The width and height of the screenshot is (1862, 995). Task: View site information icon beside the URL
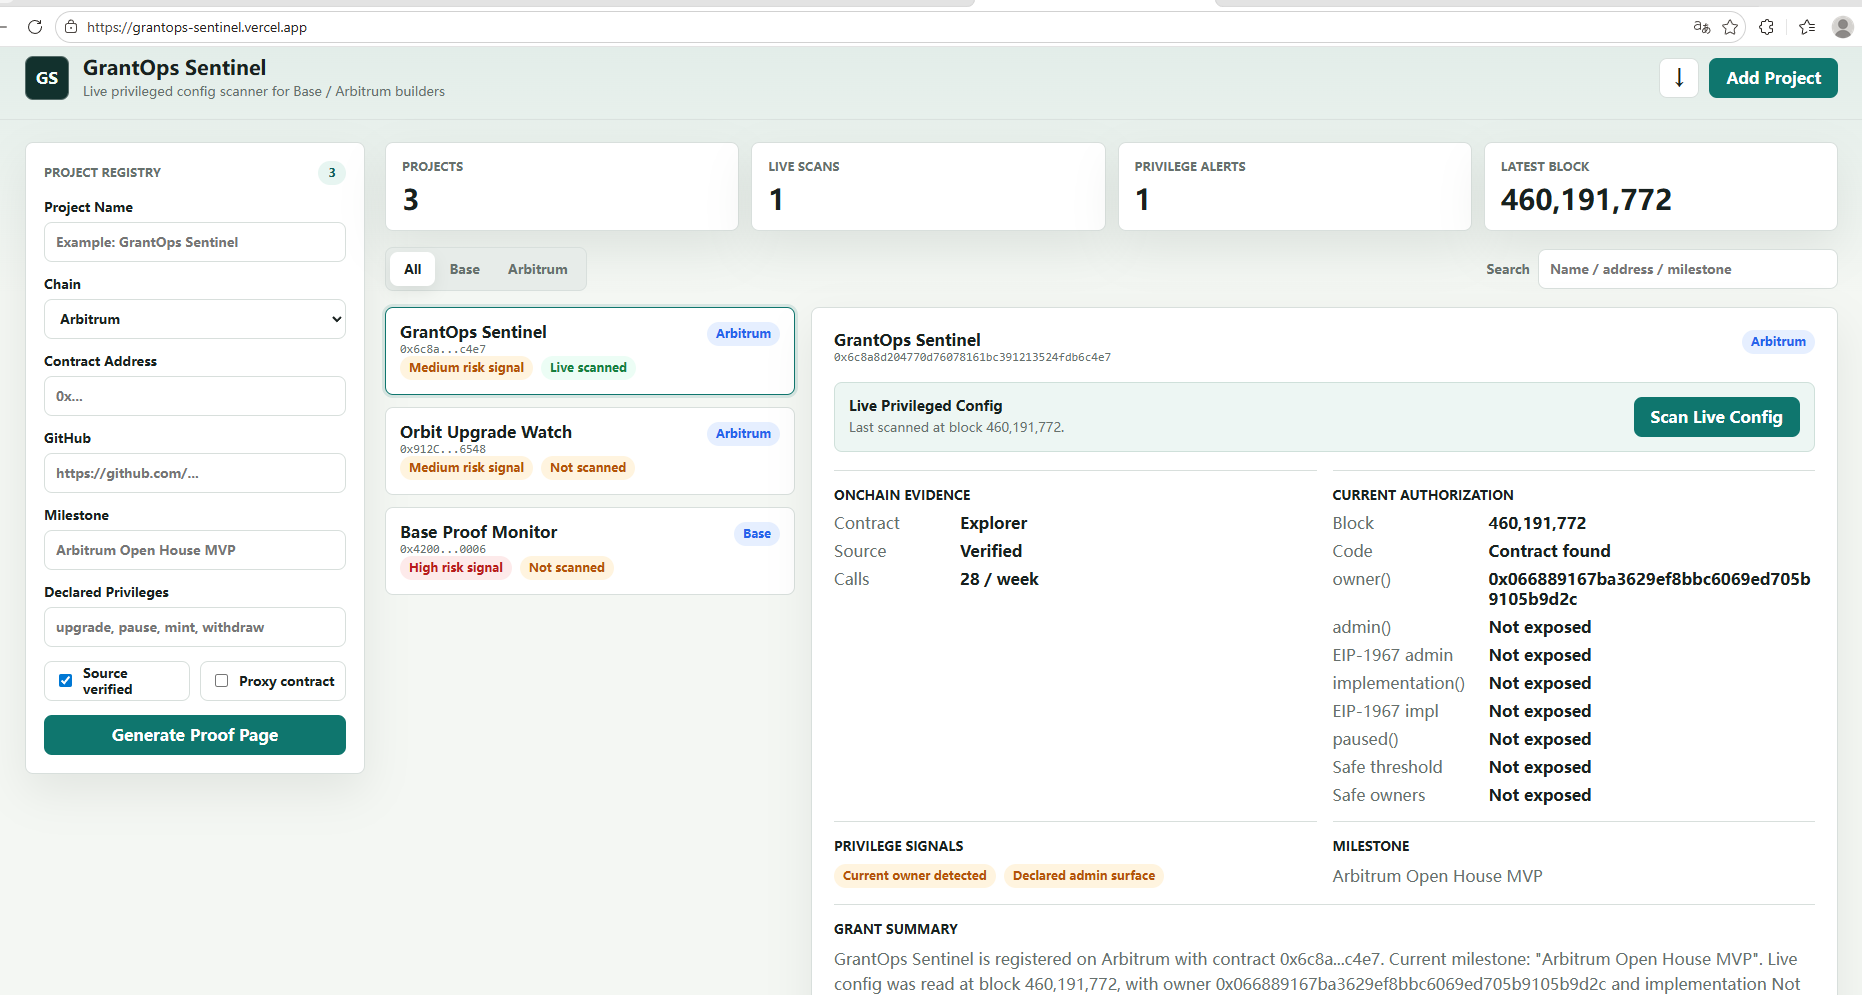[x=70, y=27]
